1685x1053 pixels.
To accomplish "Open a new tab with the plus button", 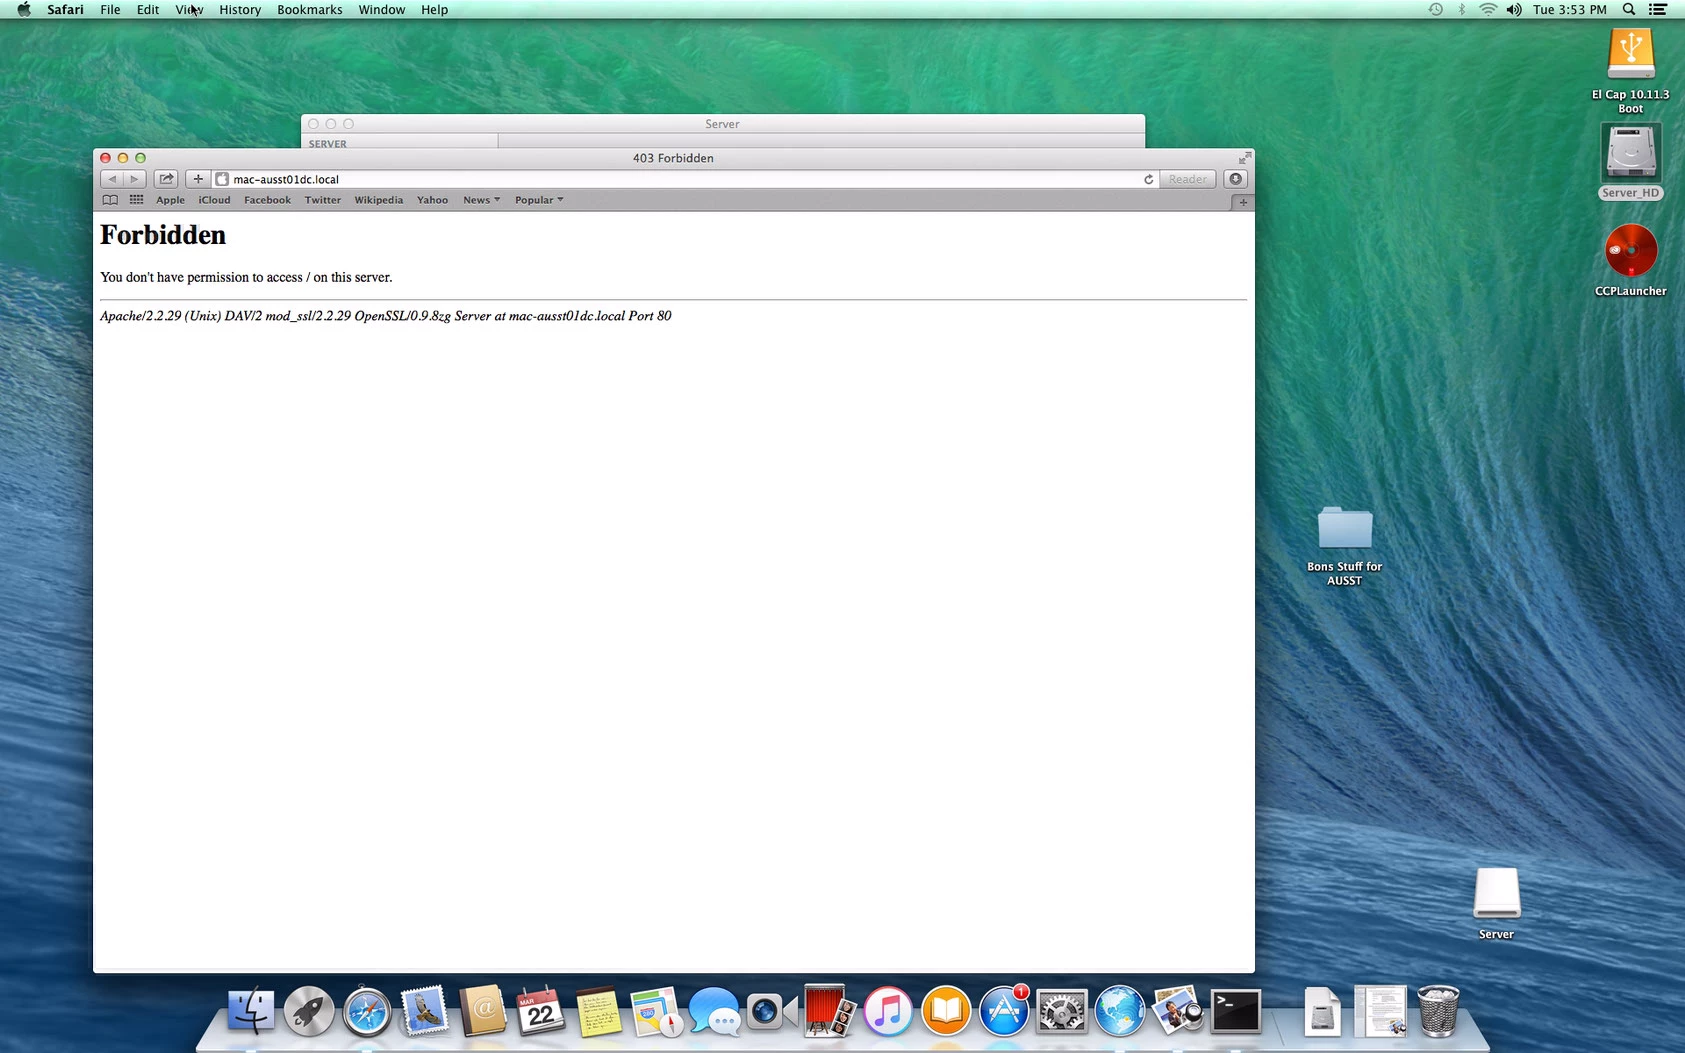I will coord(1243,202).
